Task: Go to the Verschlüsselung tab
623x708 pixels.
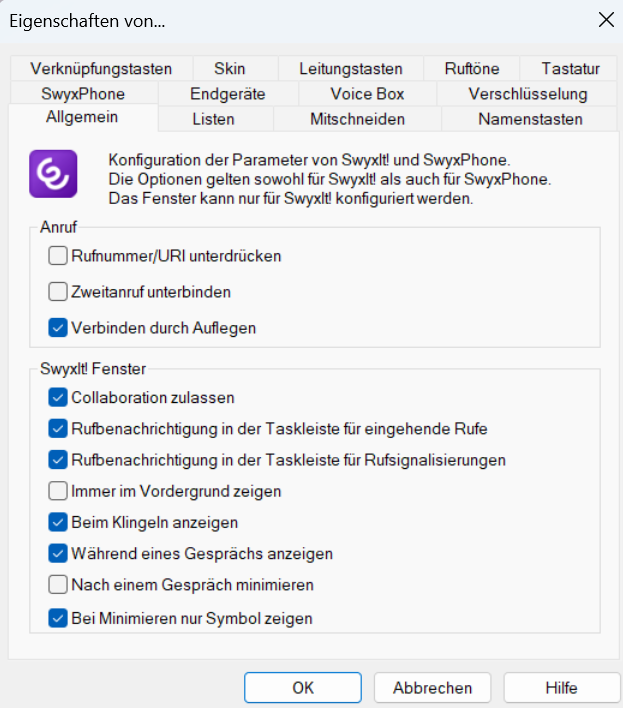Action: [528, 94]
